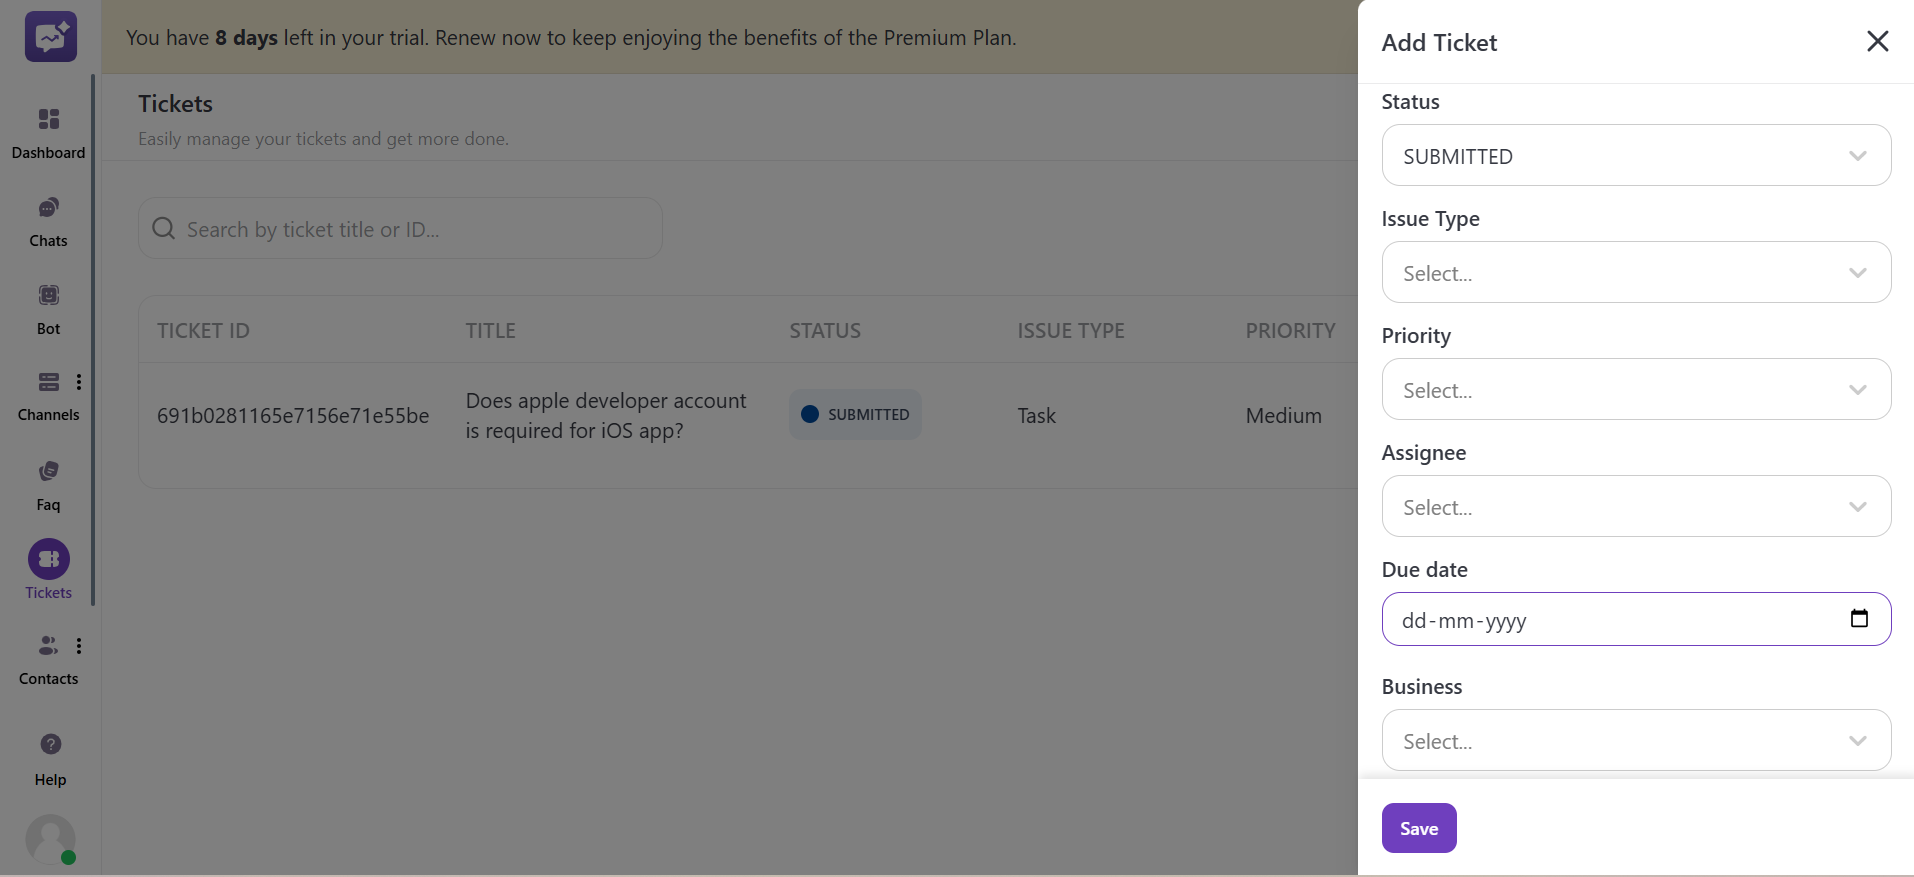
Task: Open the Bot section icon
Action: click(48, 296)
